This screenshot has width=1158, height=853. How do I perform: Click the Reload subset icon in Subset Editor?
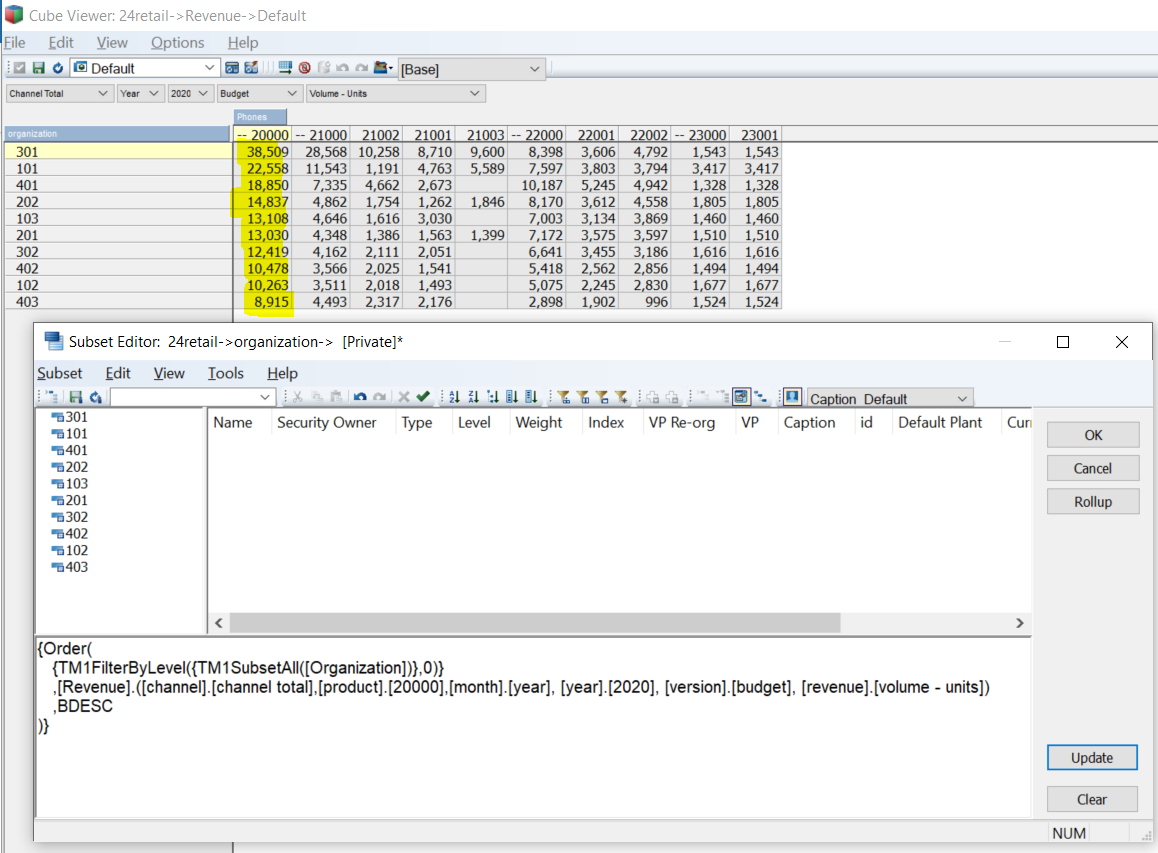pyautogui.click(x=95, y=397)
